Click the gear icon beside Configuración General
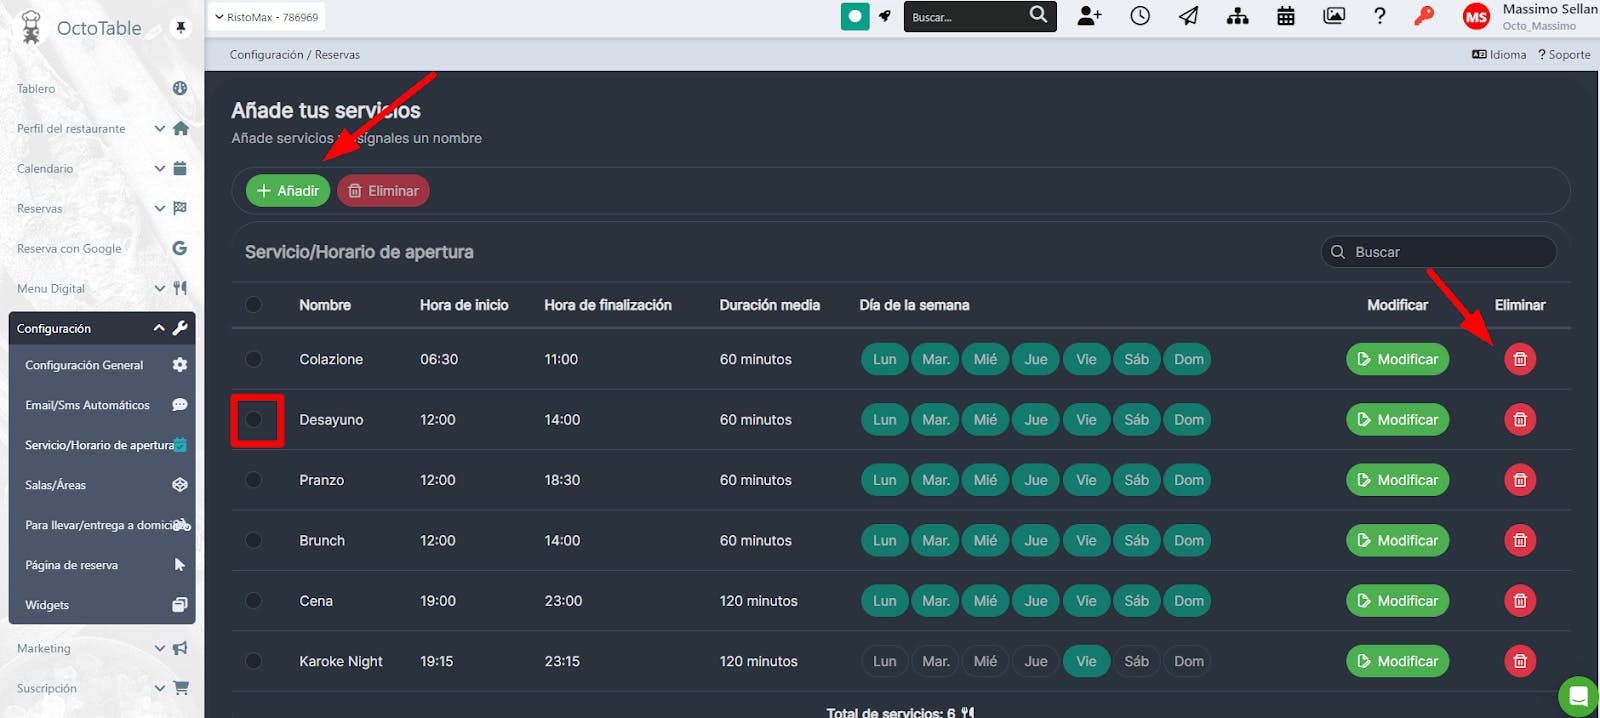This screenshot has height=718, width=1600. coord(180,365)
